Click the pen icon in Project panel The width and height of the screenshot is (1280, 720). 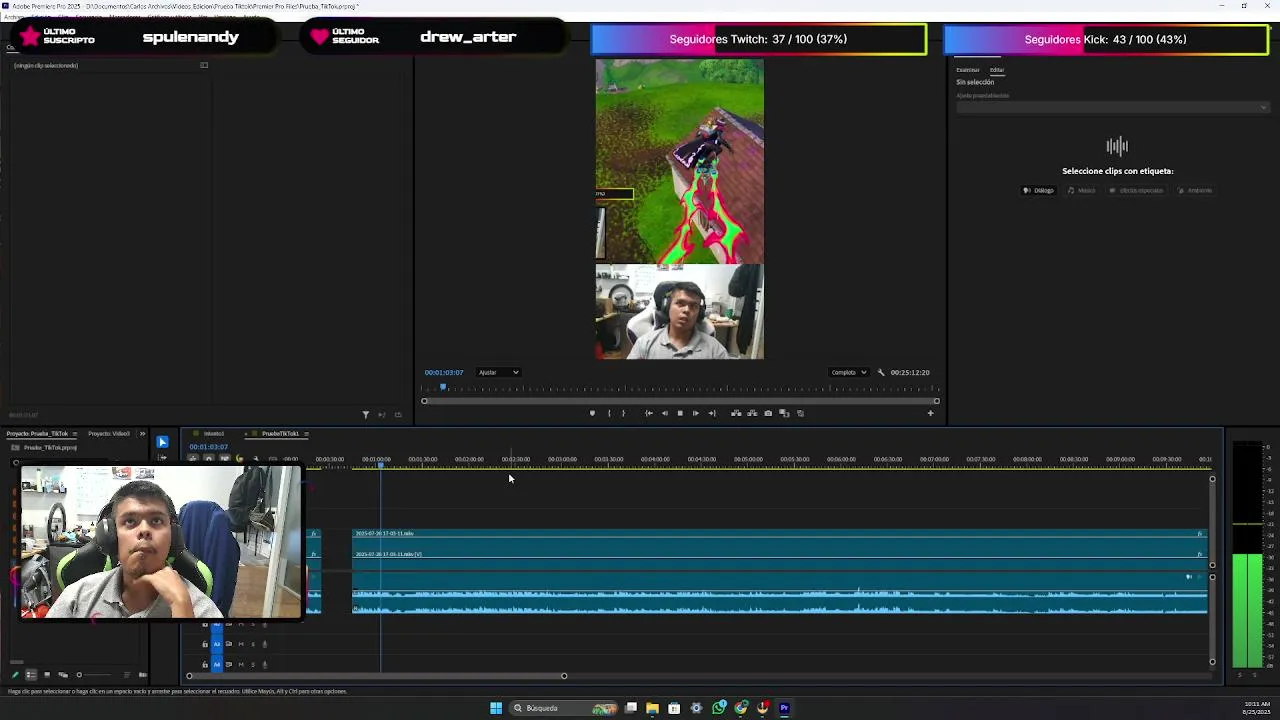point(15,675)
